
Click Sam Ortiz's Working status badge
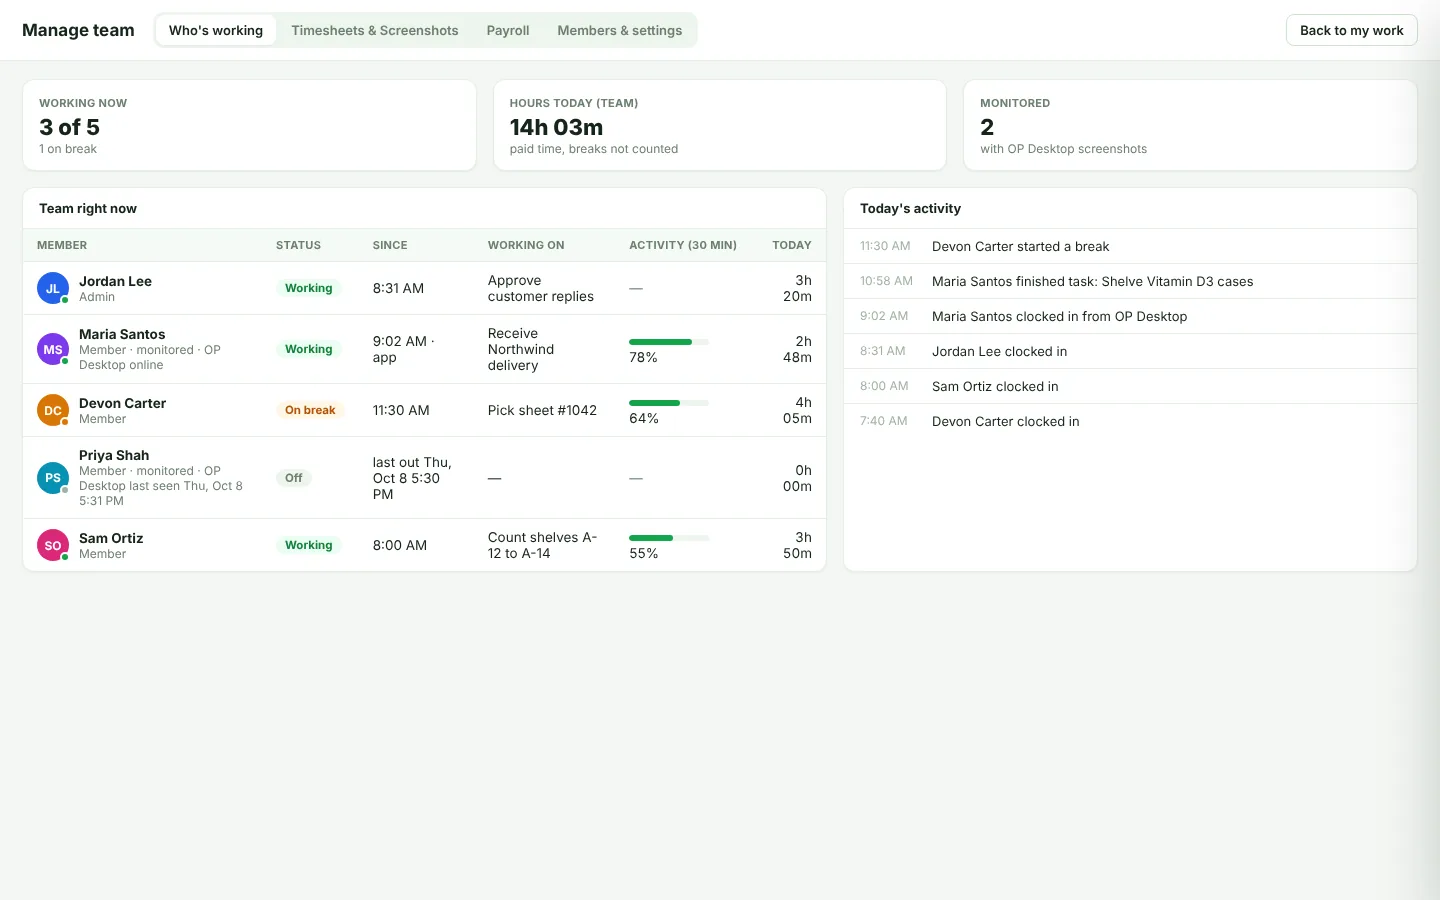(x=309, y=545)
